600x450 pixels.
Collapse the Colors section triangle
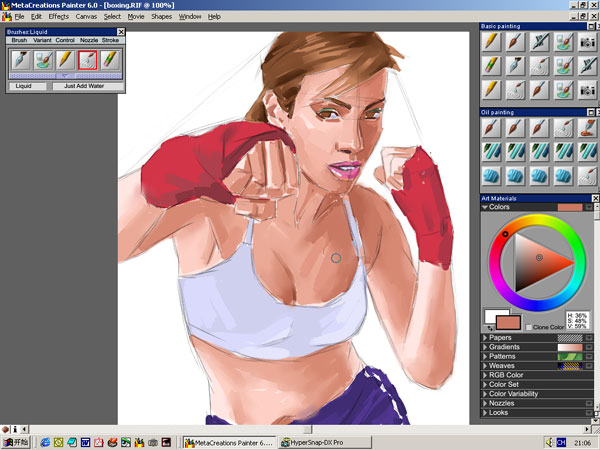[x=486, y=207]
